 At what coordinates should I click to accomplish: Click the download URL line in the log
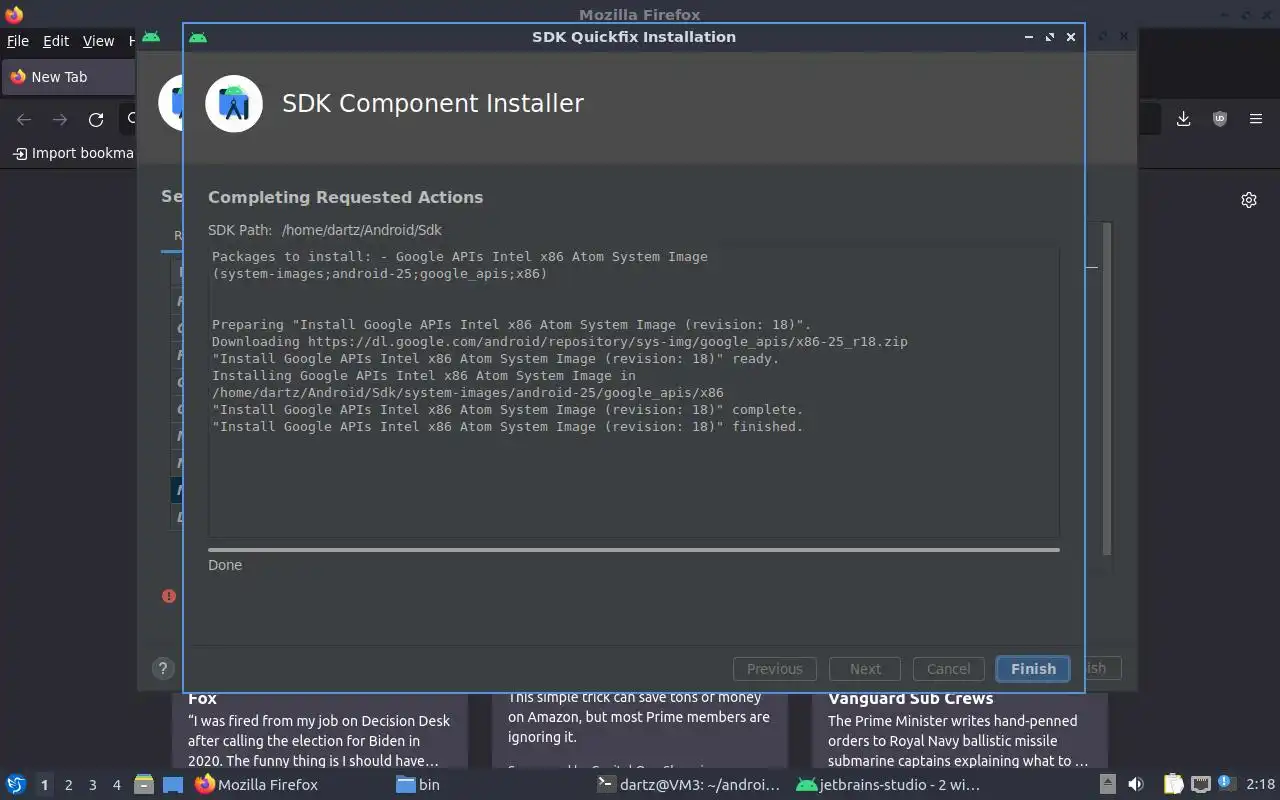tap(560, 342)
